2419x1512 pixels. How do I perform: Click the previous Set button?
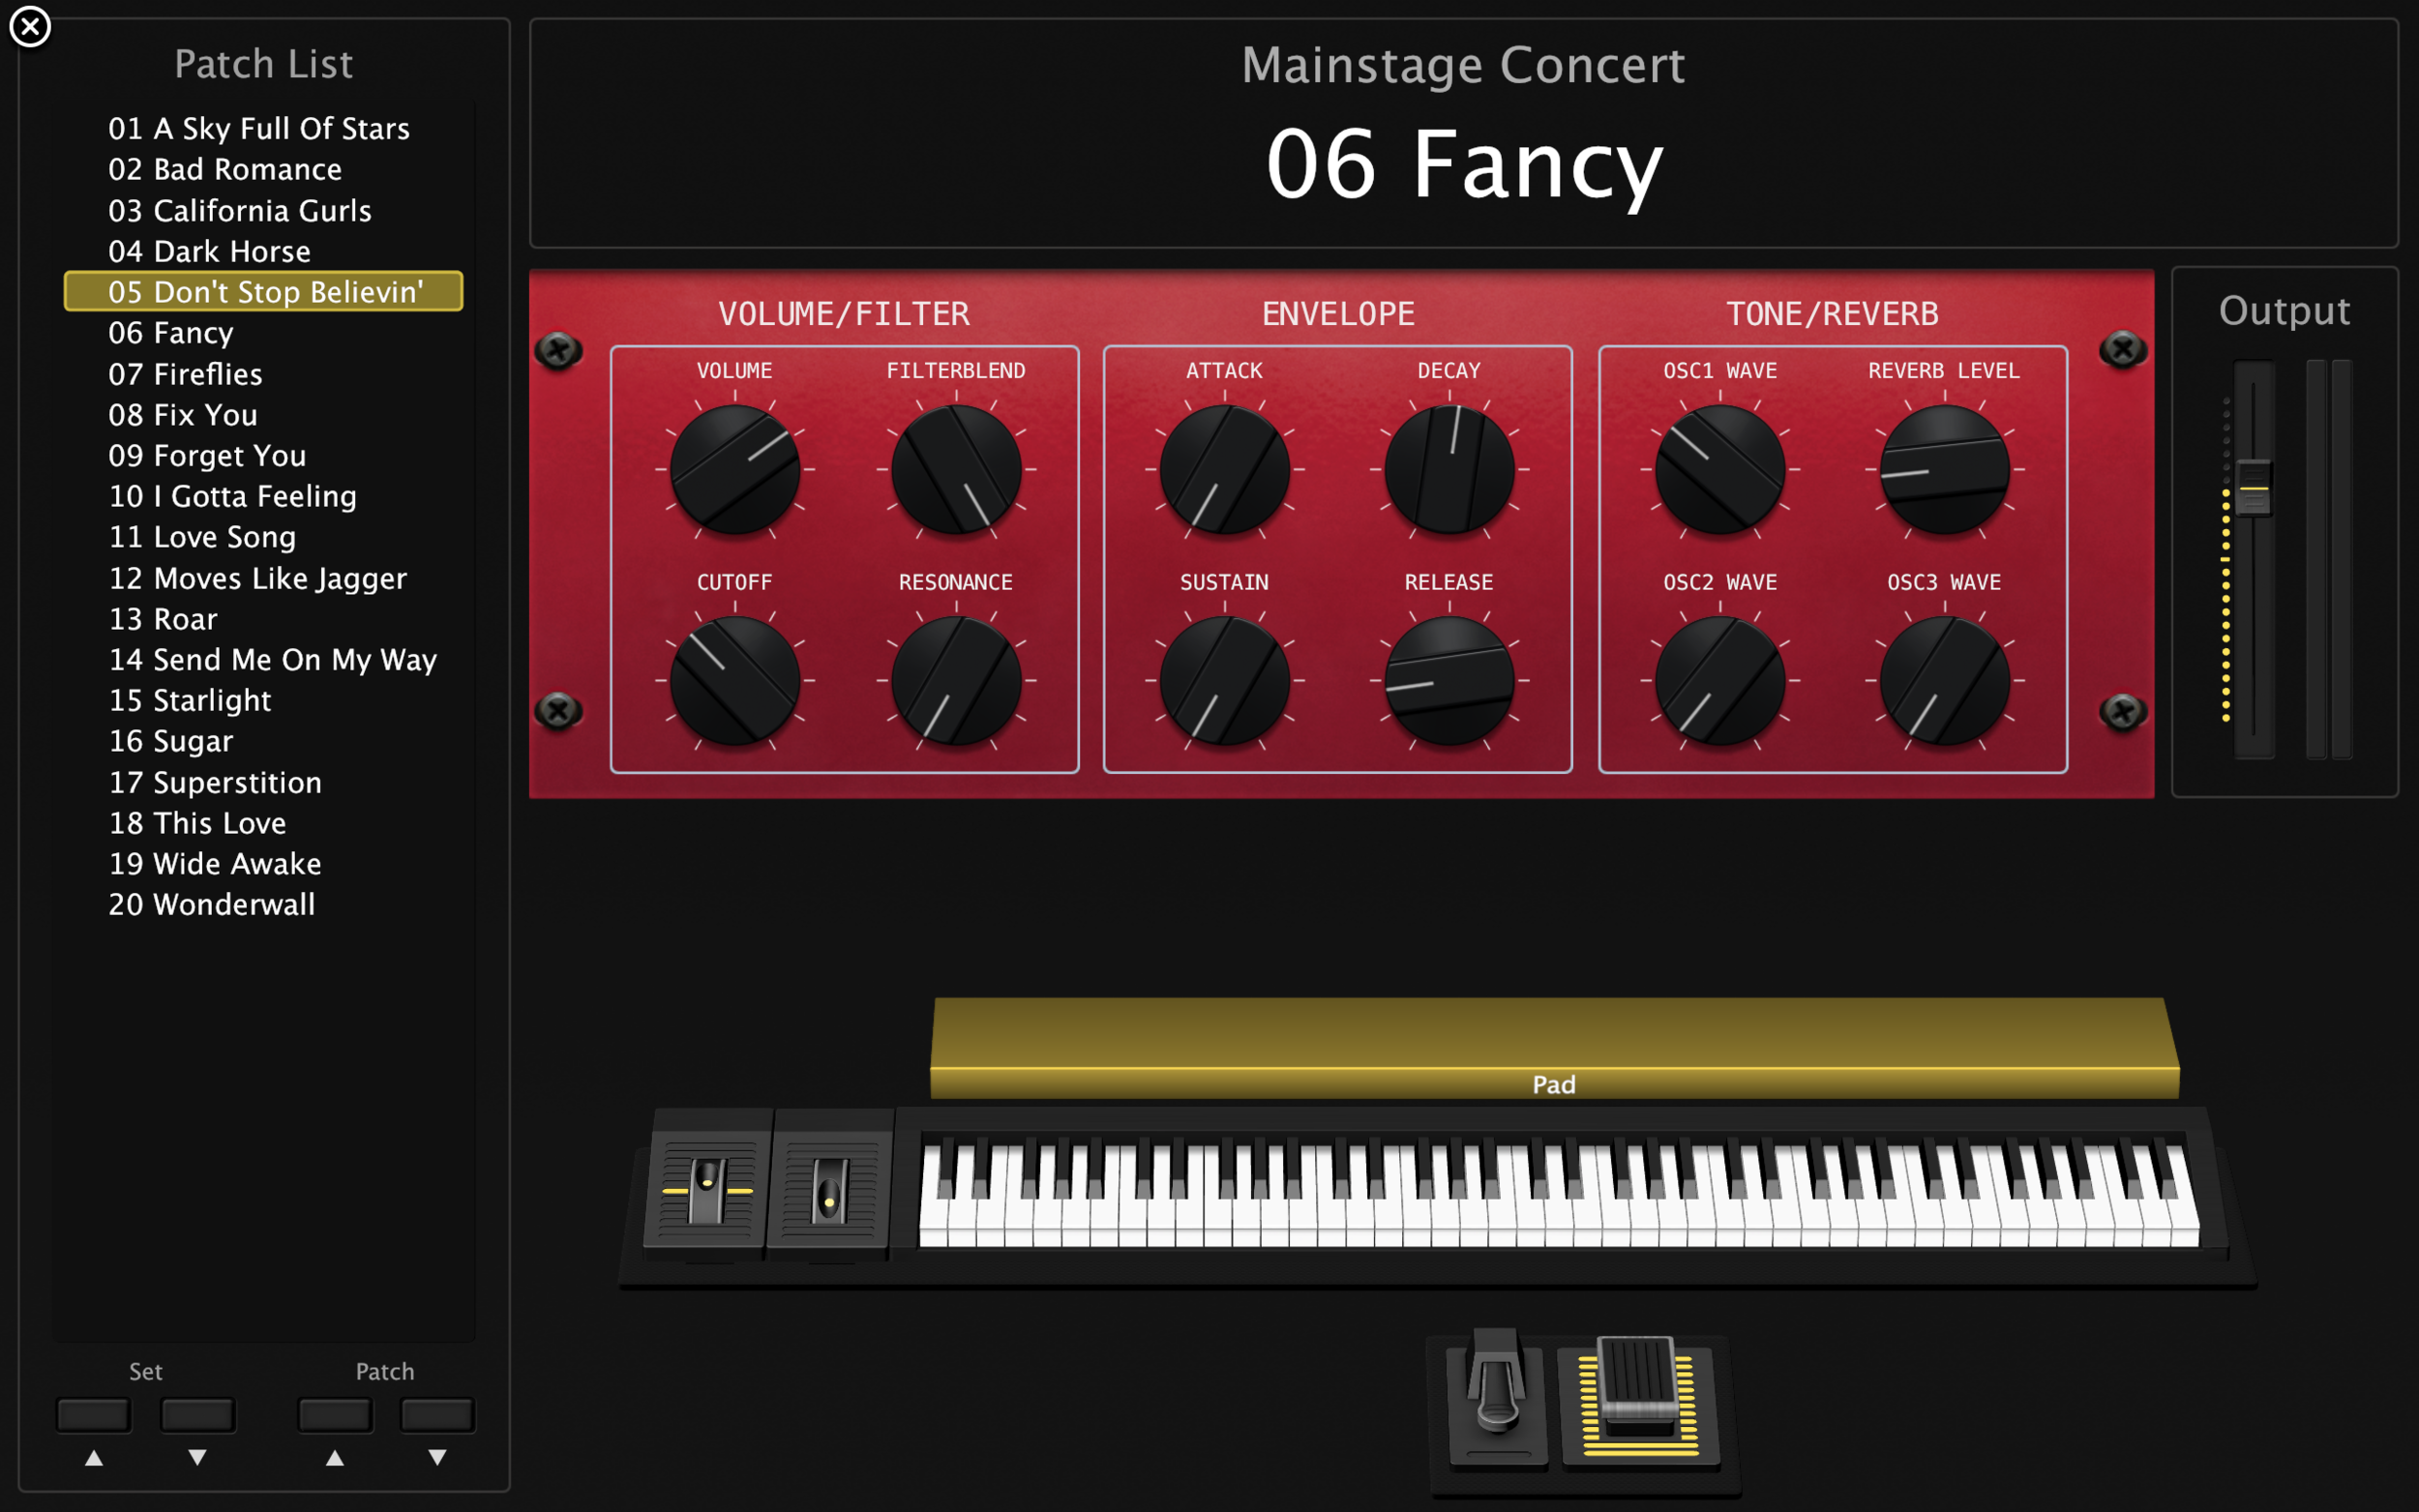click(x=94, y=1414)
